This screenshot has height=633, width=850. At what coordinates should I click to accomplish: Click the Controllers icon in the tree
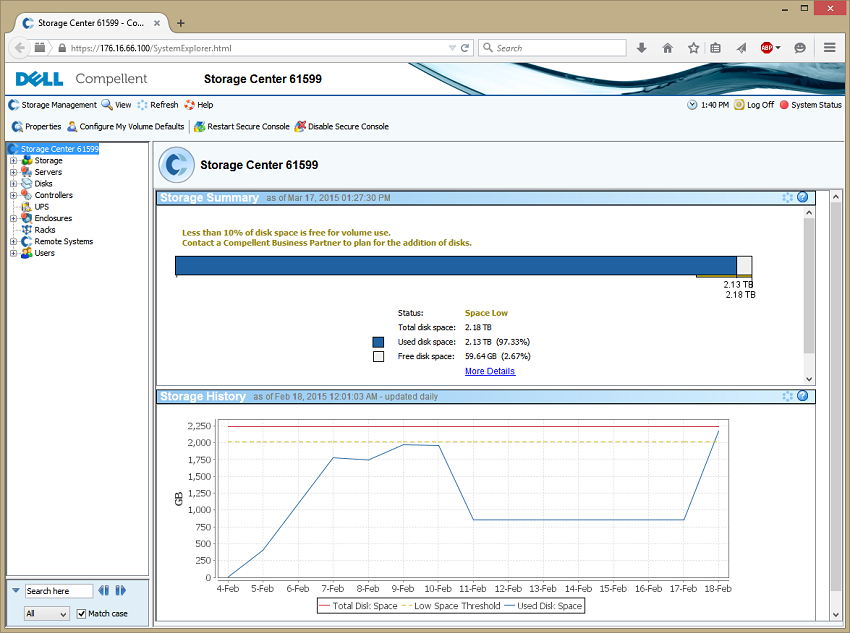(x=27, y=195)
